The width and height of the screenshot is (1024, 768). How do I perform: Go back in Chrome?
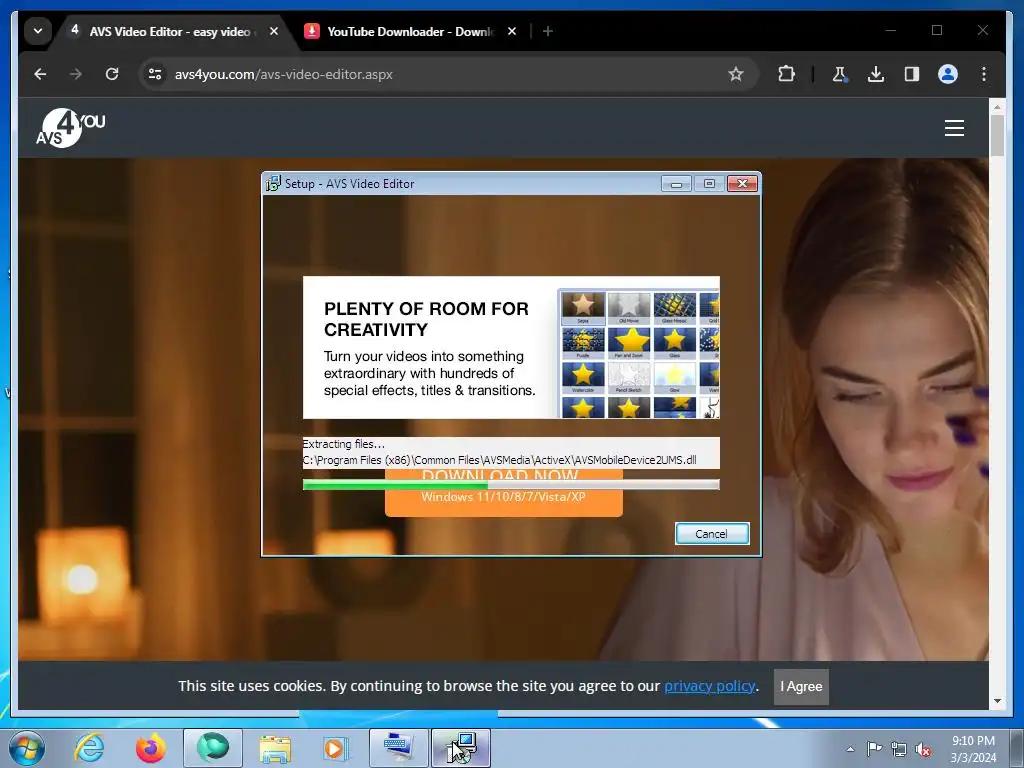[40, 74]
